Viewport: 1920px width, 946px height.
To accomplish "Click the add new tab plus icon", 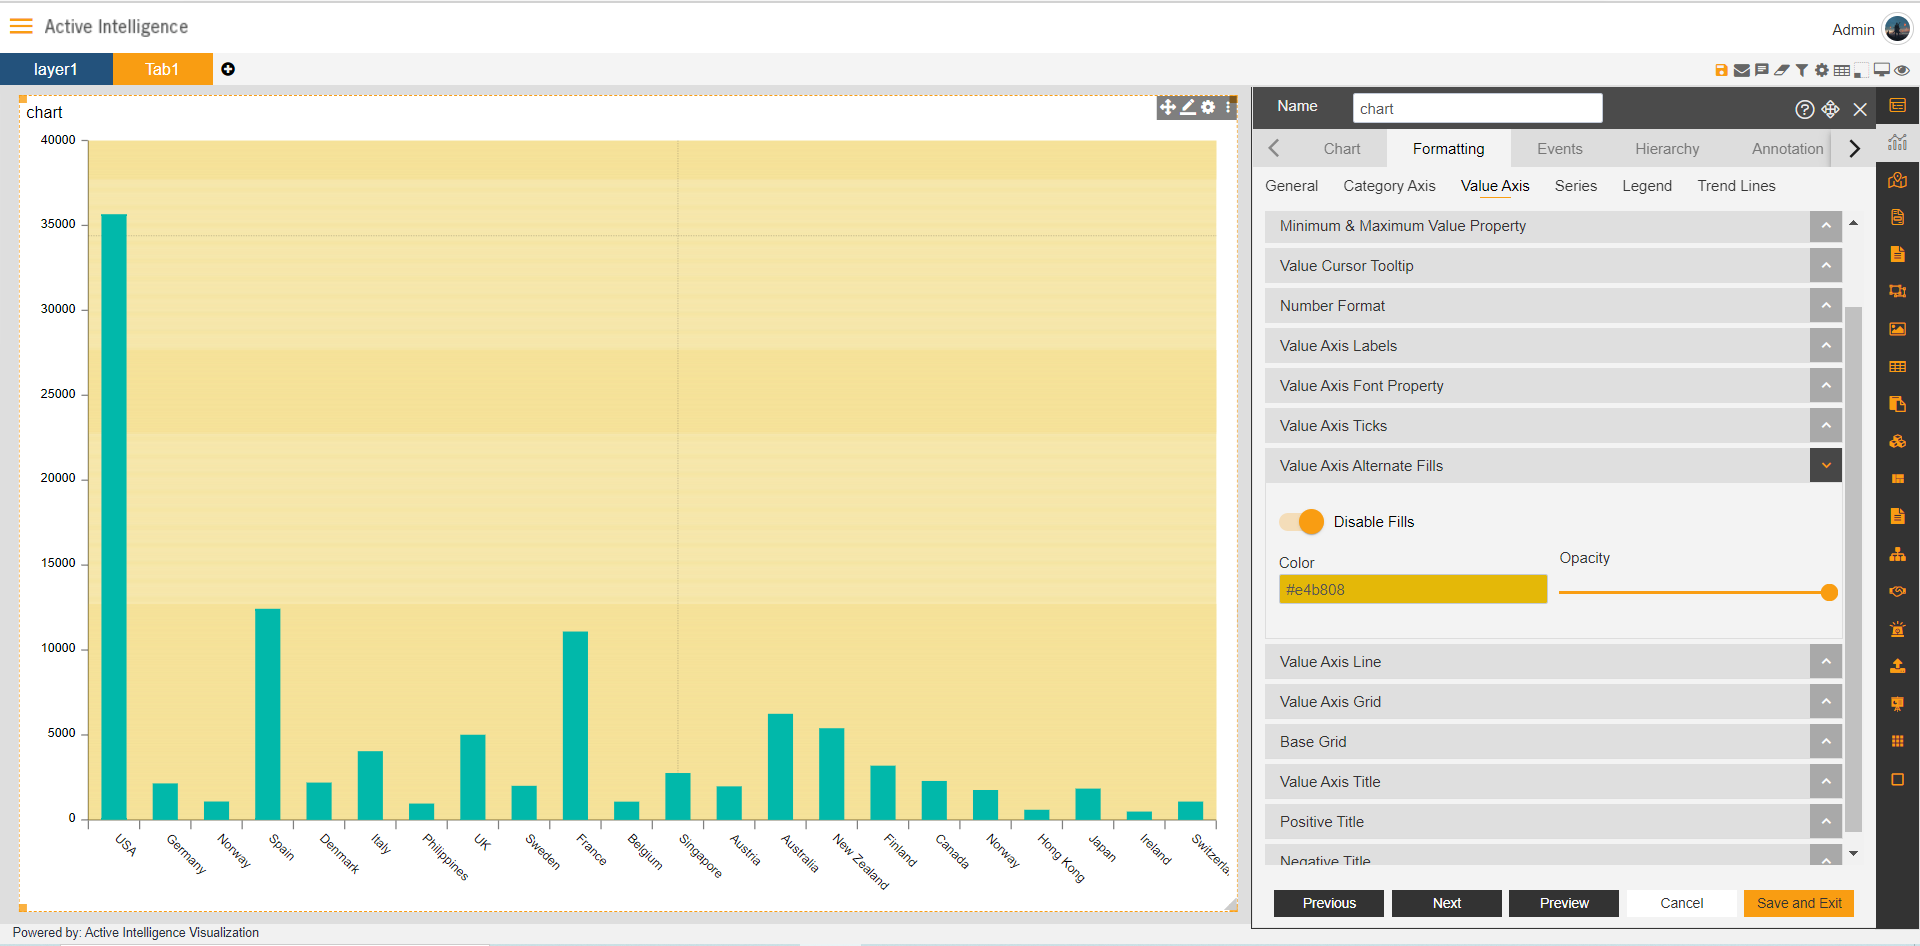I will [x=228, y=69].
